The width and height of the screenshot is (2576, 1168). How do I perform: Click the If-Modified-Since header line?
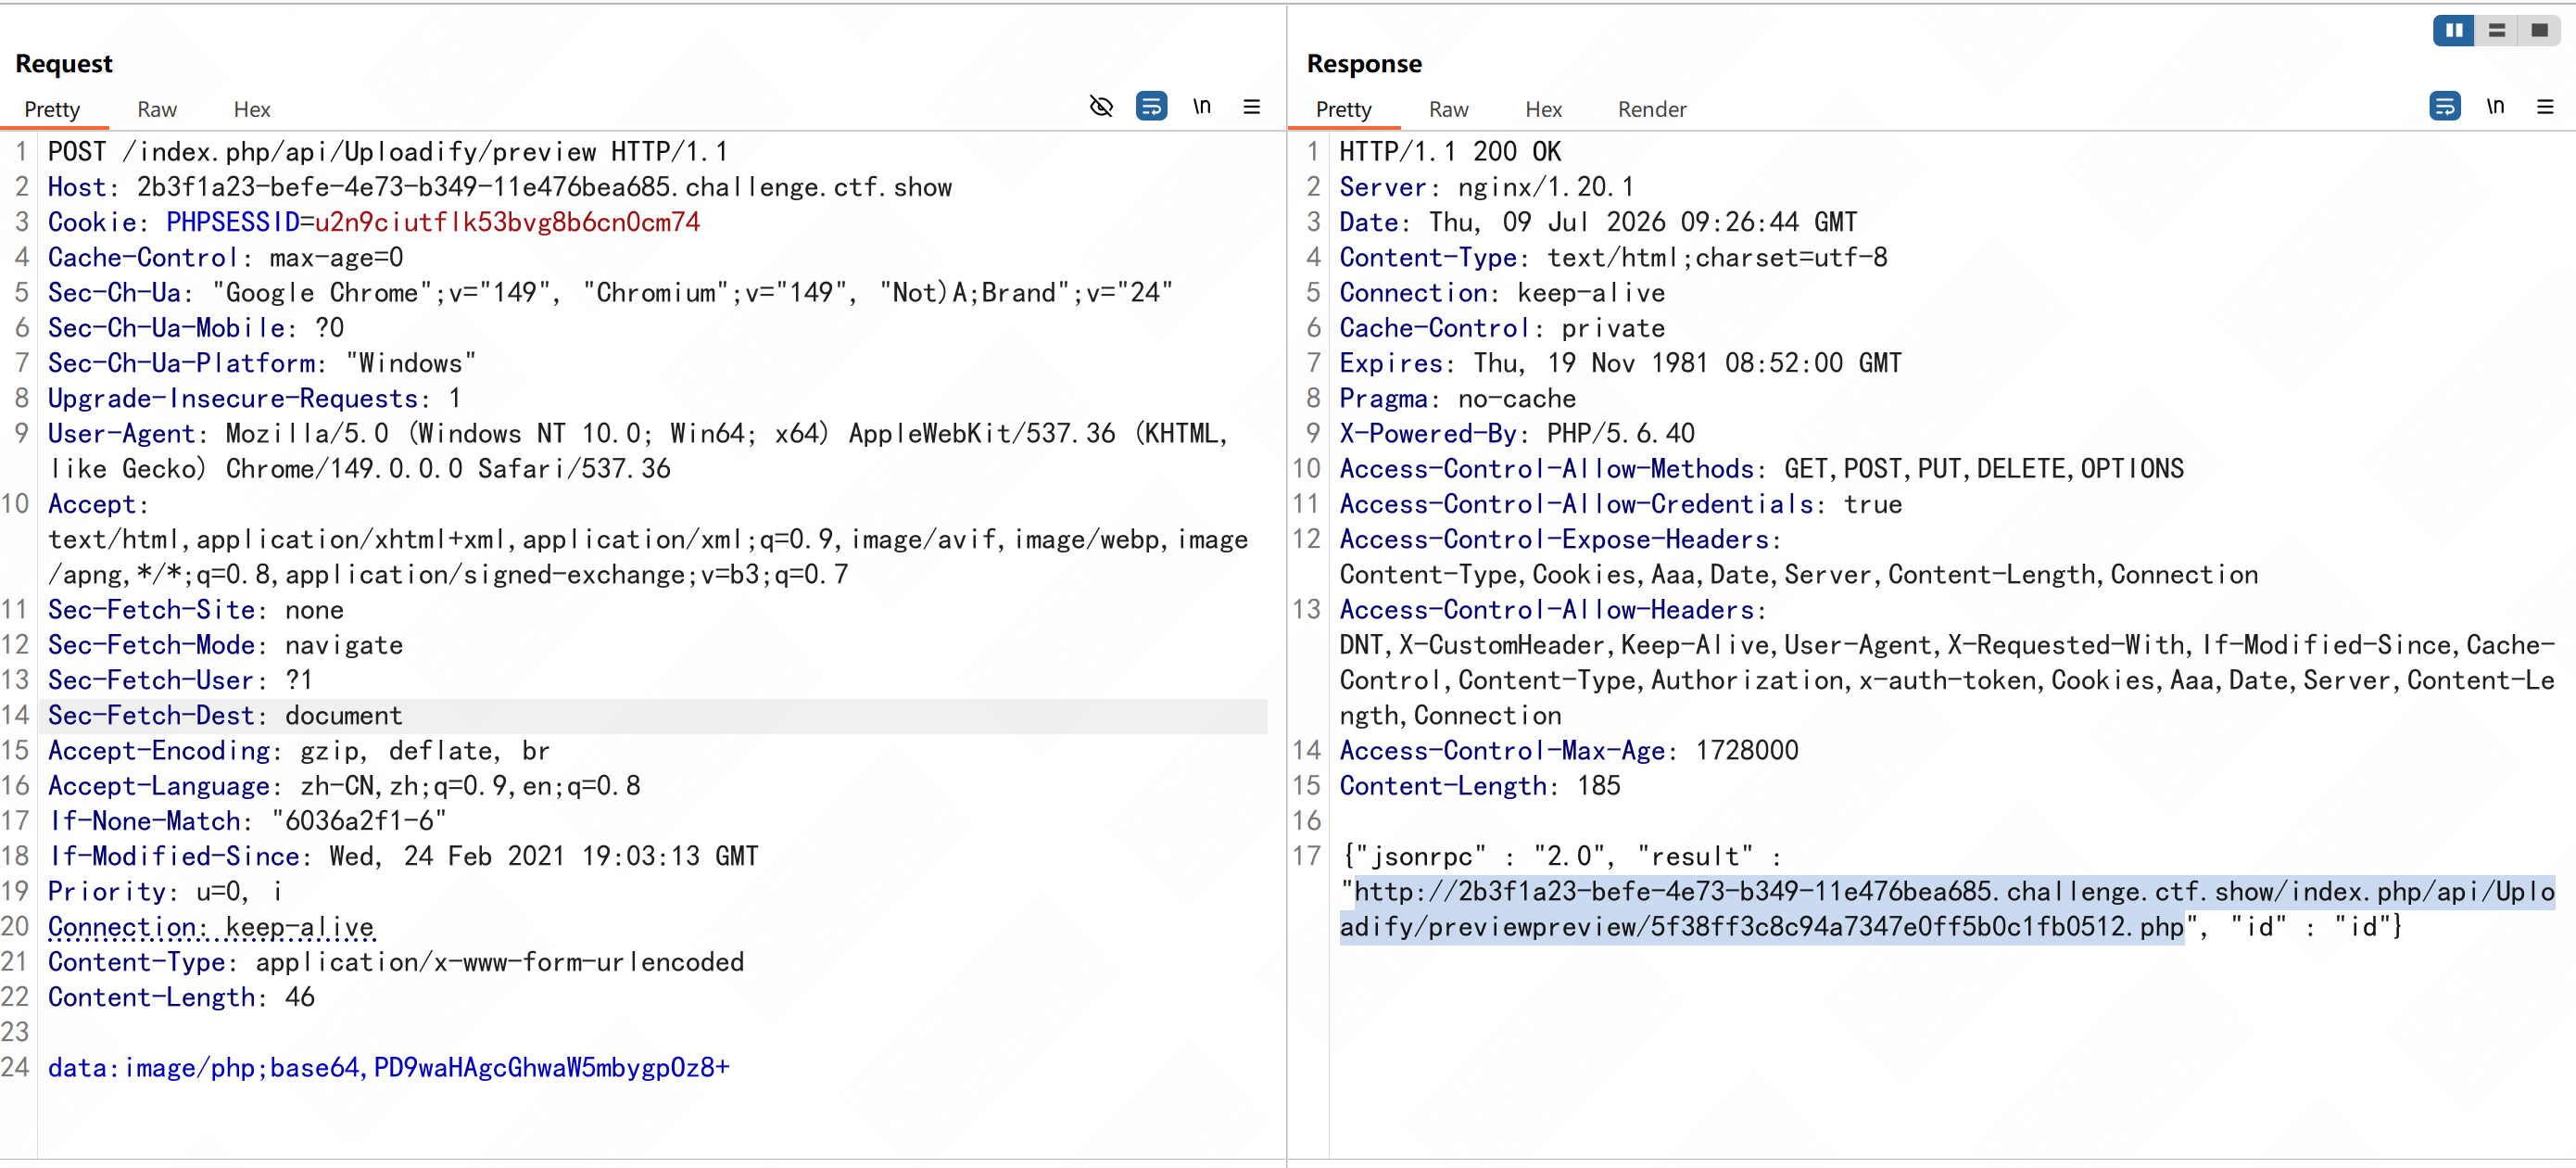pyautogui.click(x=403, y=857)
